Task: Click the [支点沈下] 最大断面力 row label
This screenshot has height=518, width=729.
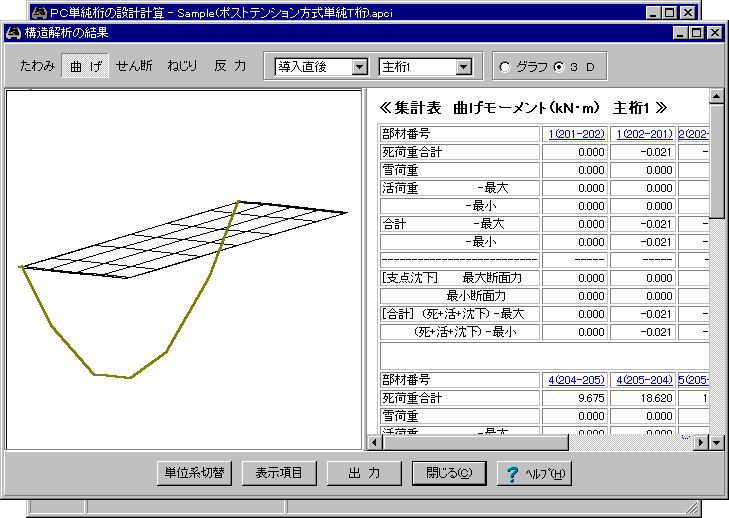Action: [459, 278]
